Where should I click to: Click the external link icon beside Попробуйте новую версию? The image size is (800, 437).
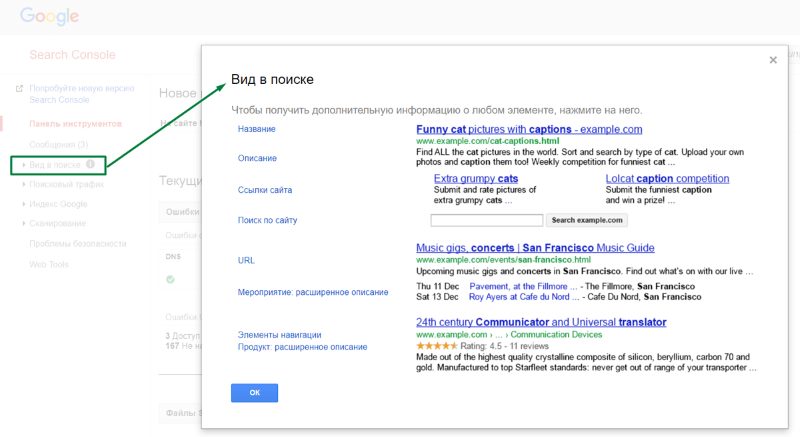coord(19,89)
